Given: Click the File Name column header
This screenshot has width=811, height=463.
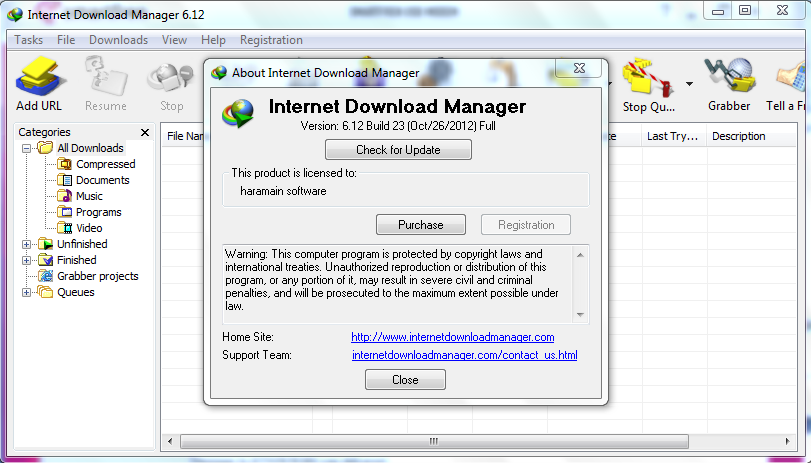Looking at the screenshot, I should coord(184,136).
